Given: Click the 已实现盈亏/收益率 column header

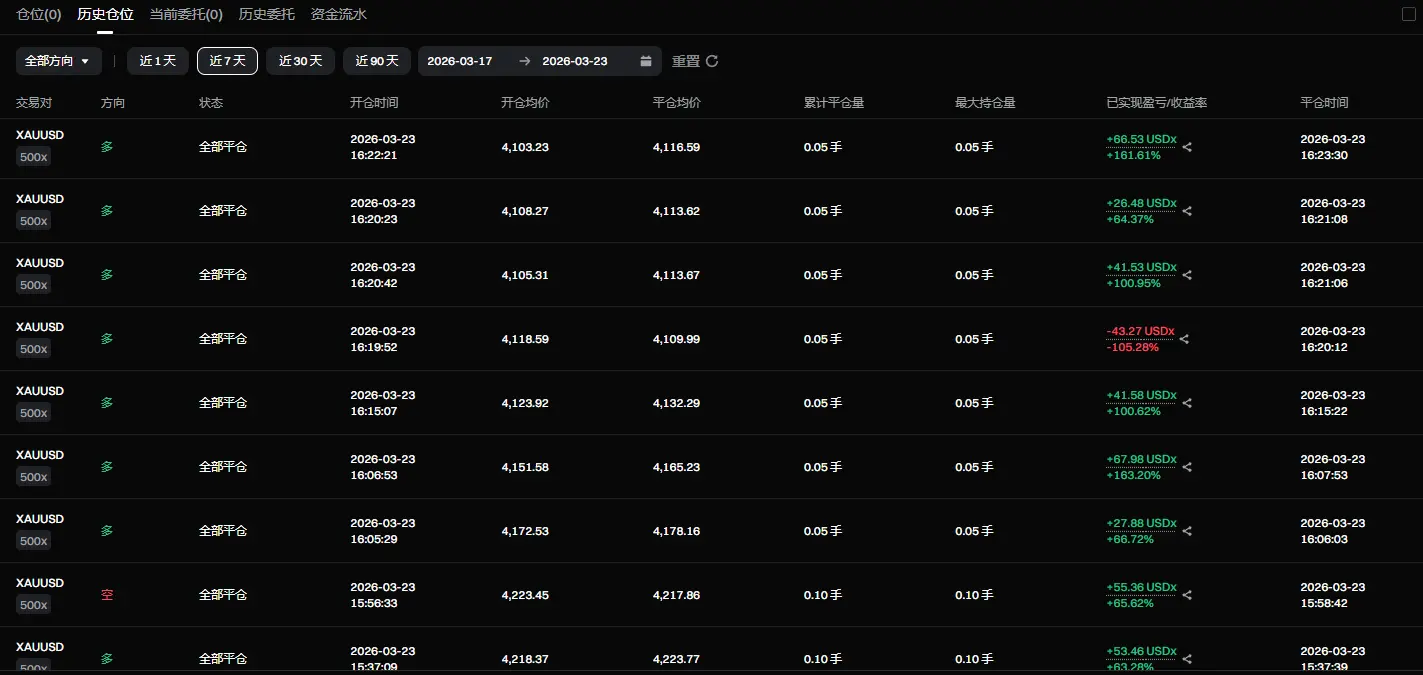Looking at the screenshot, I should tap(1157, 103).
